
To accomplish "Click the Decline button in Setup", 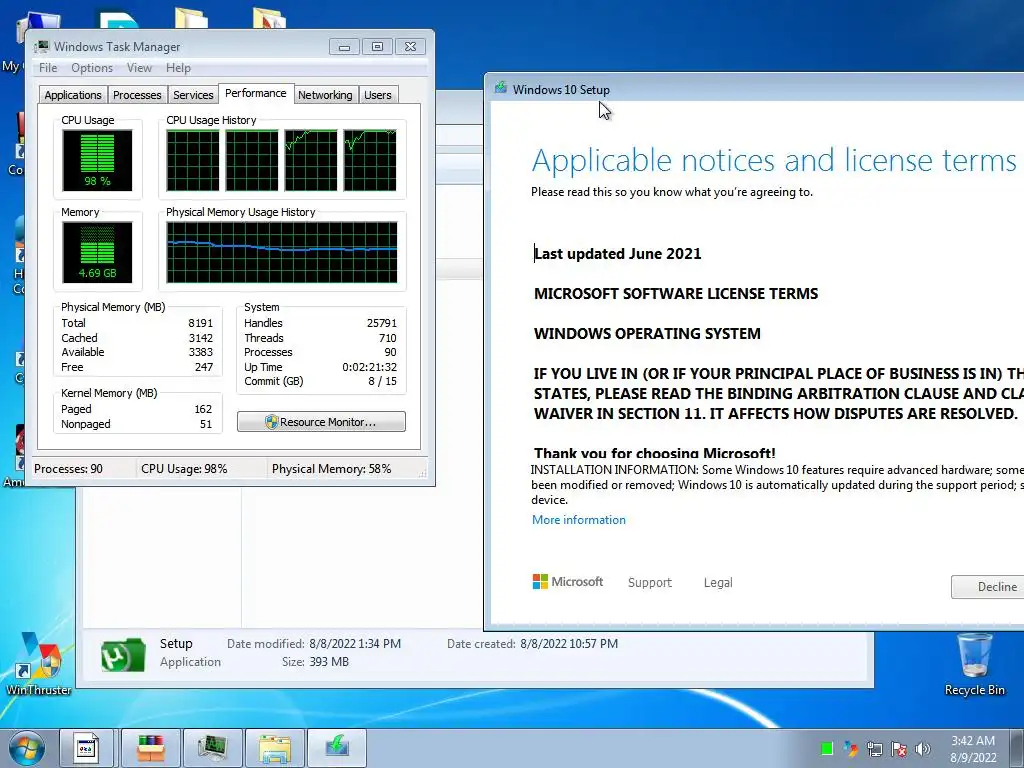I will [987, 586].
